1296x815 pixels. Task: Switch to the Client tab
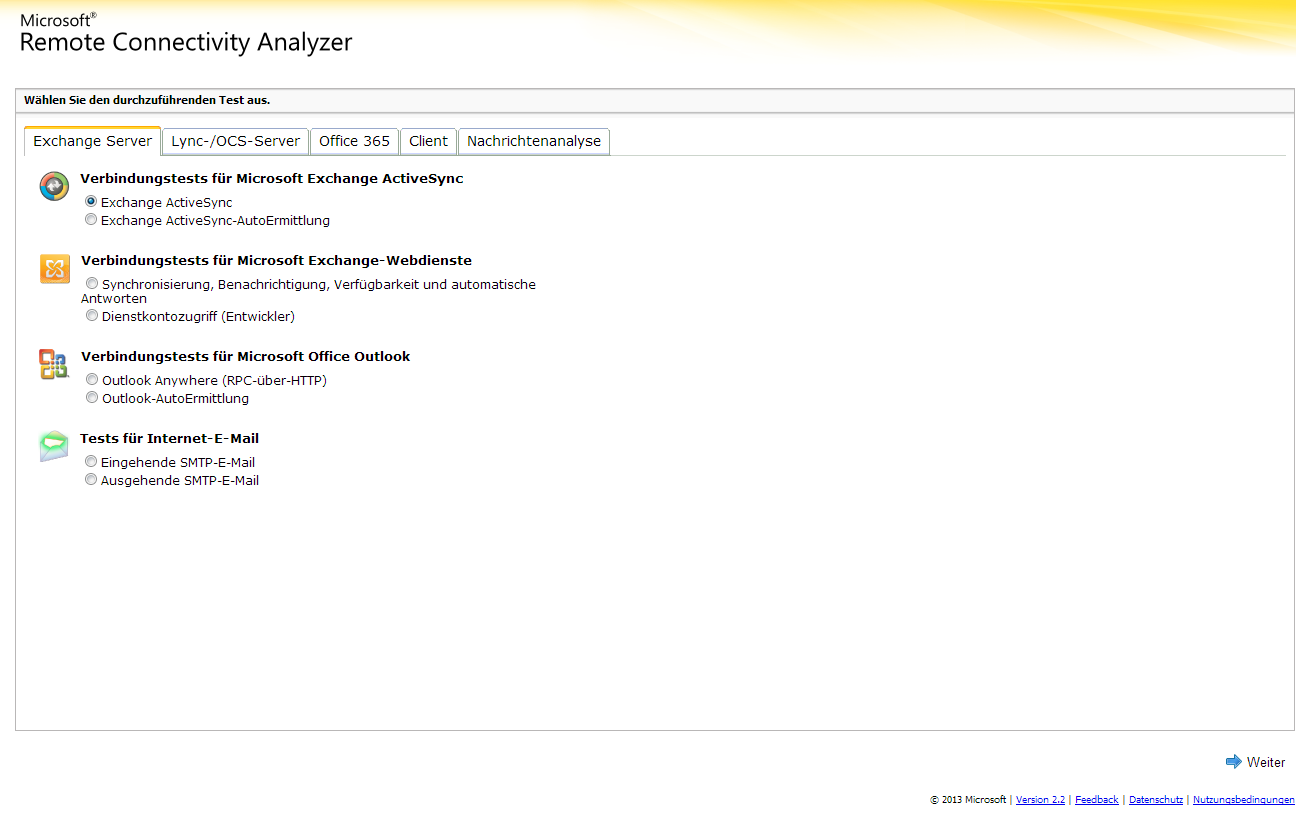(x=428, y=141)
